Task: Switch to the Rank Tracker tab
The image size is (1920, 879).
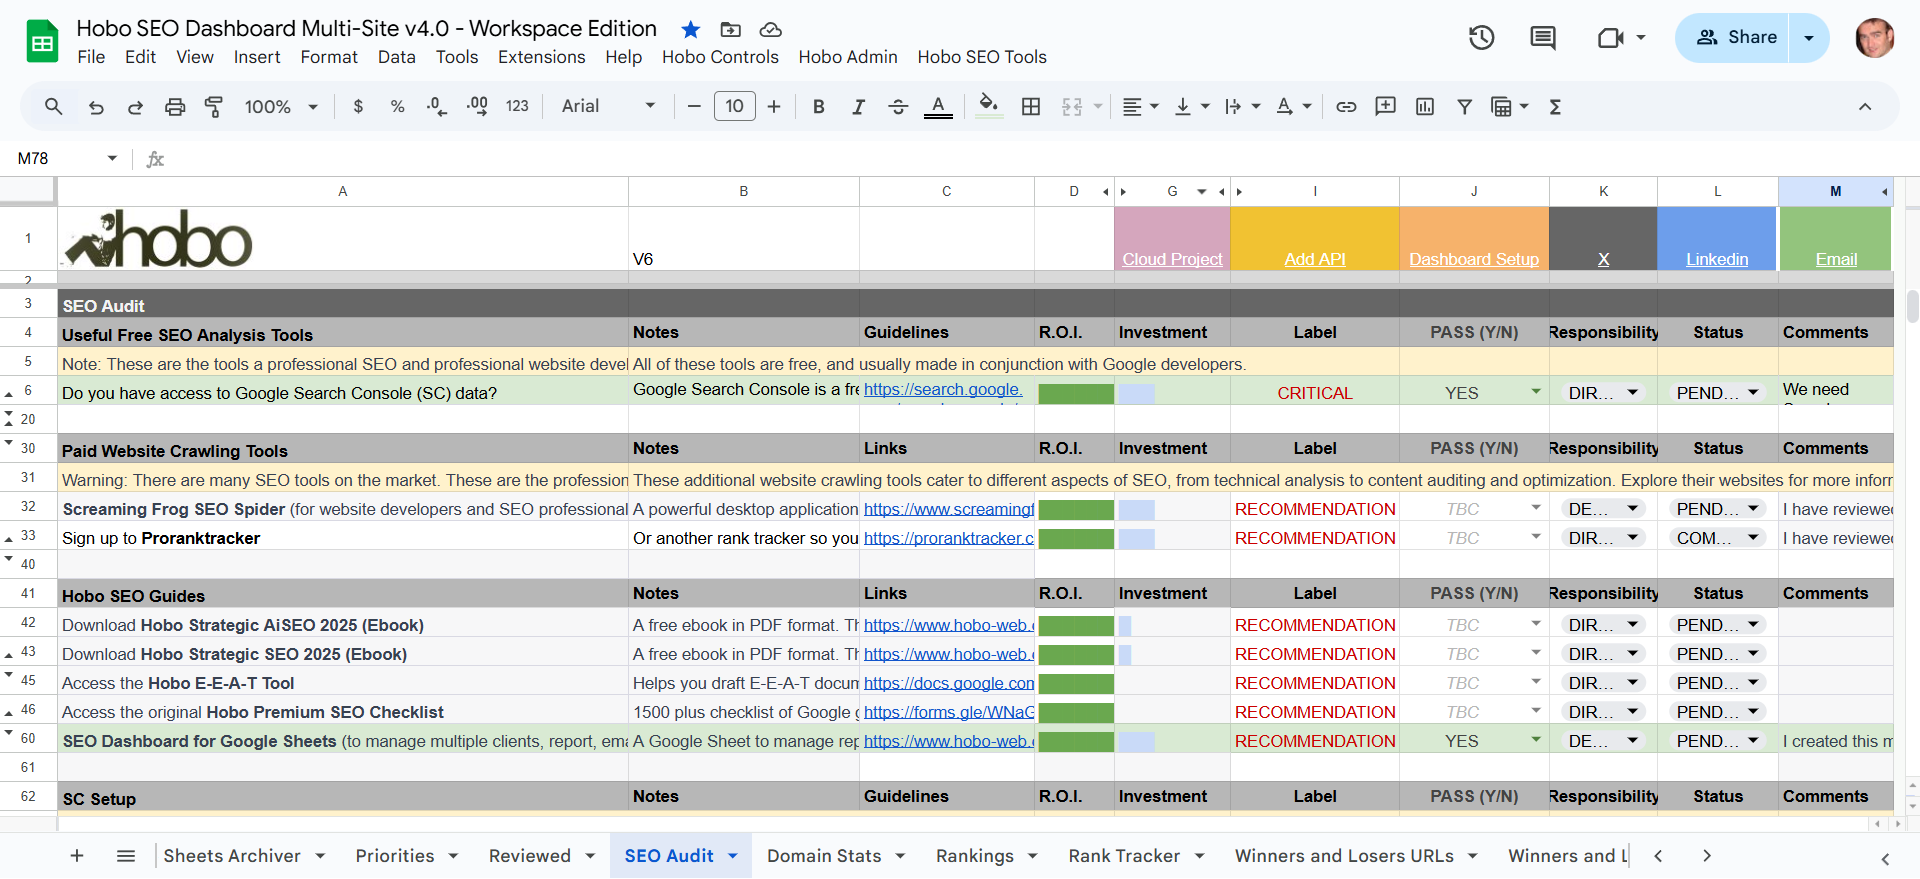Action: coord(1124,856)
